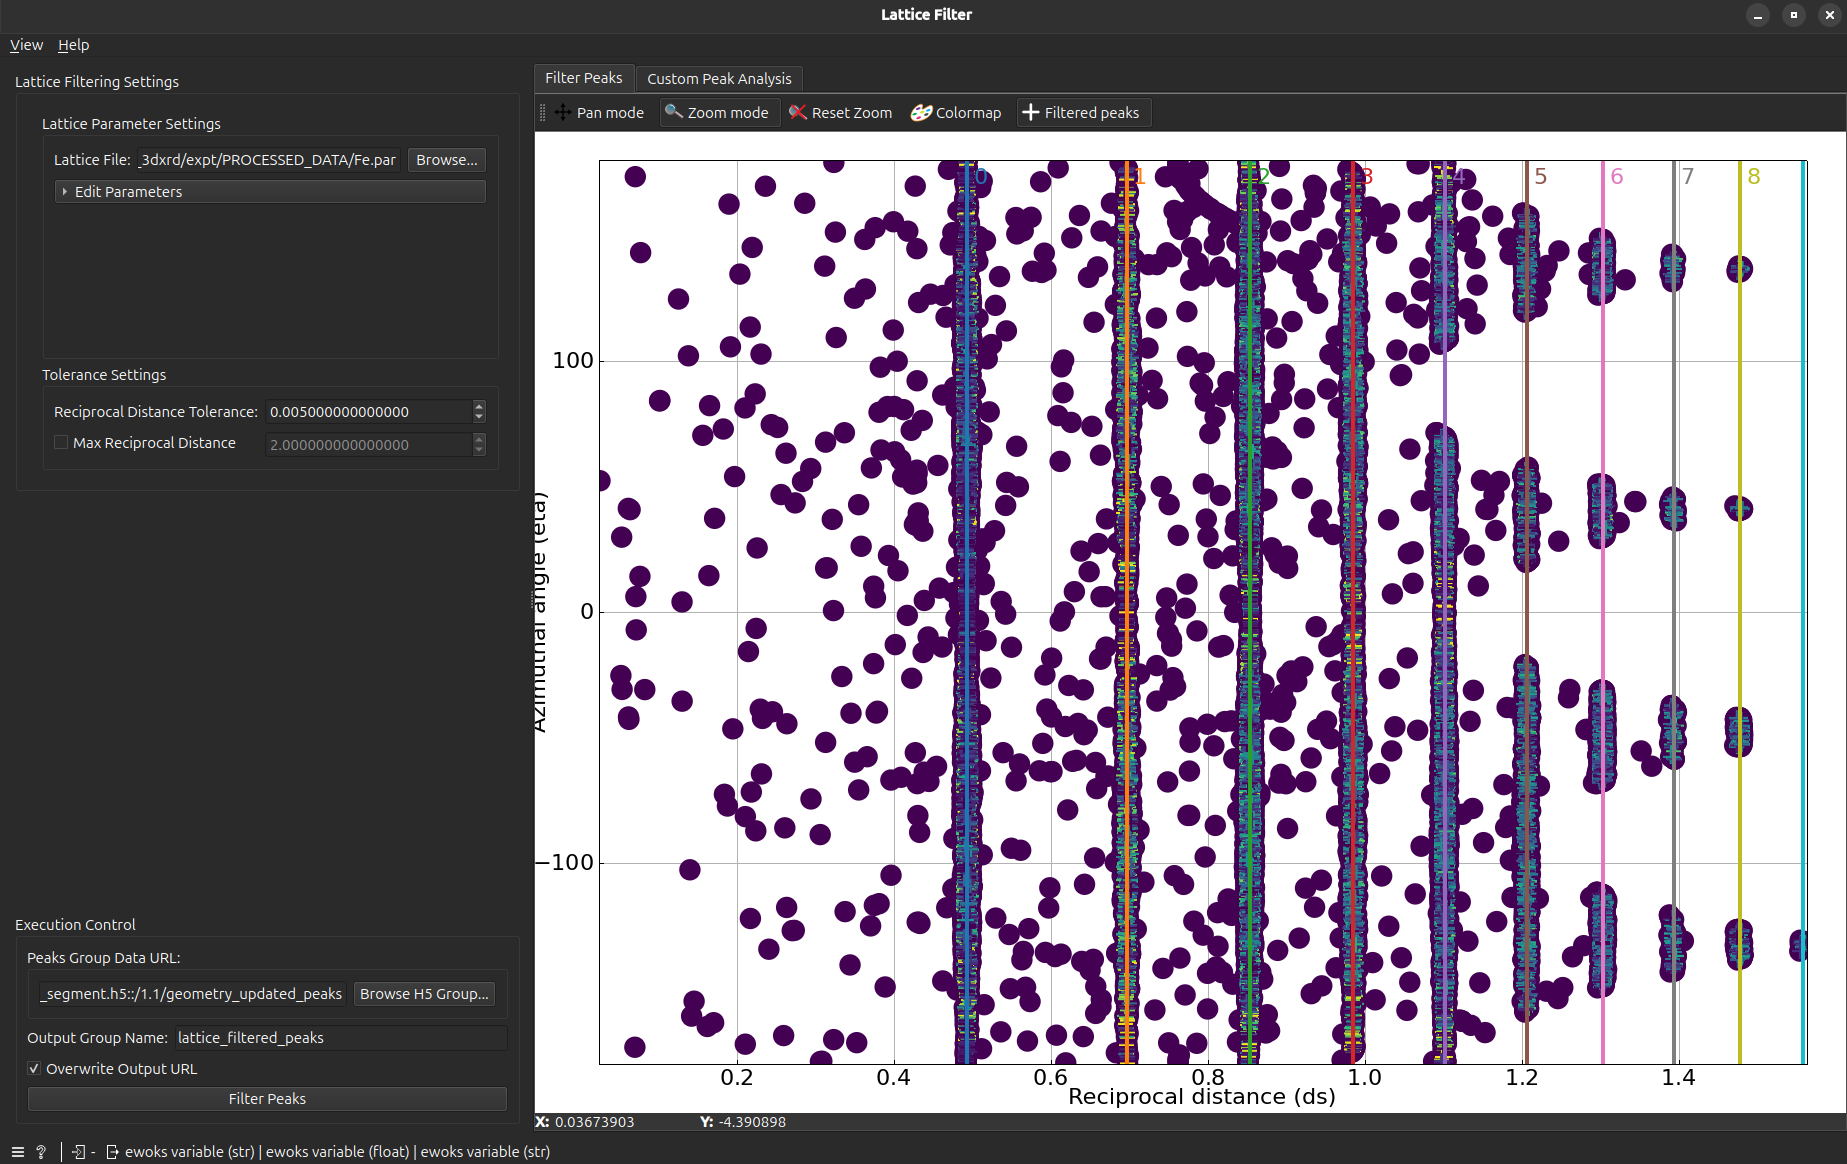Click the 'Execution Control' heading
The width and height of the screenshot is (1847, 1164).
75,925
